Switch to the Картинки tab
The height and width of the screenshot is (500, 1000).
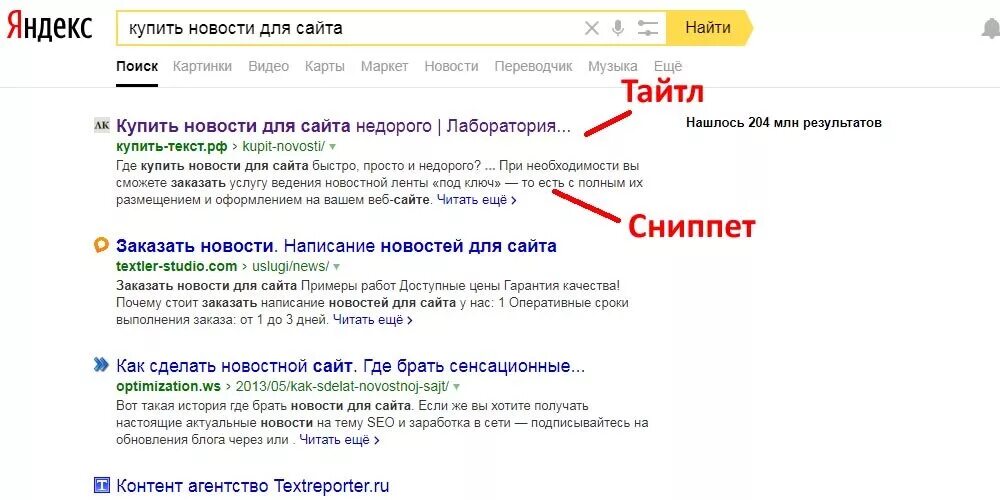(202, 66)
